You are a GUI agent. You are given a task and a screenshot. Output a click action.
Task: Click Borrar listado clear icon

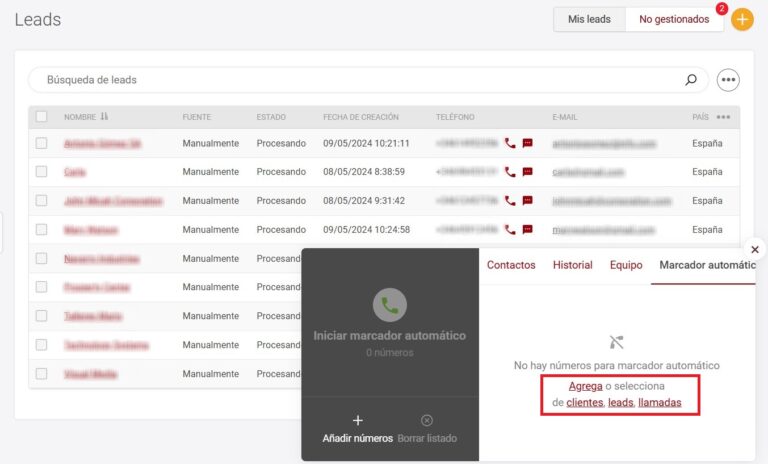point(427,420)
